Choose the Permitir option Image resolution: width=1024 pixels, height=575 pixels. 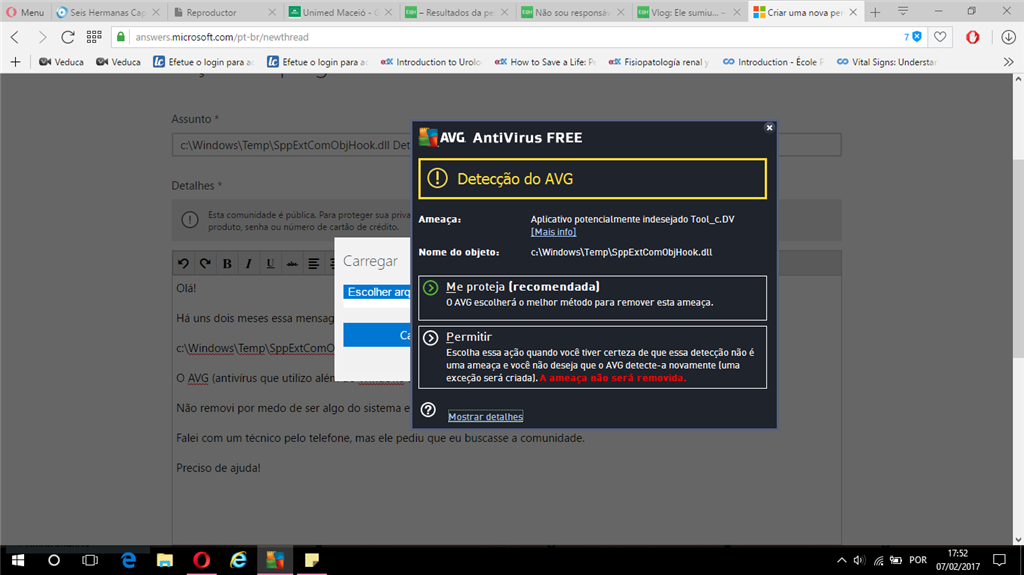(x=592, y=357)
